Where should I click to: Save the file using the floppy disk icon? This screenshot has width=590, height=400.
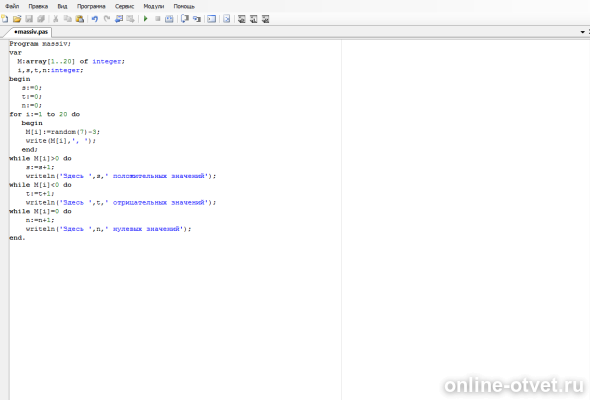pos(29,19)
